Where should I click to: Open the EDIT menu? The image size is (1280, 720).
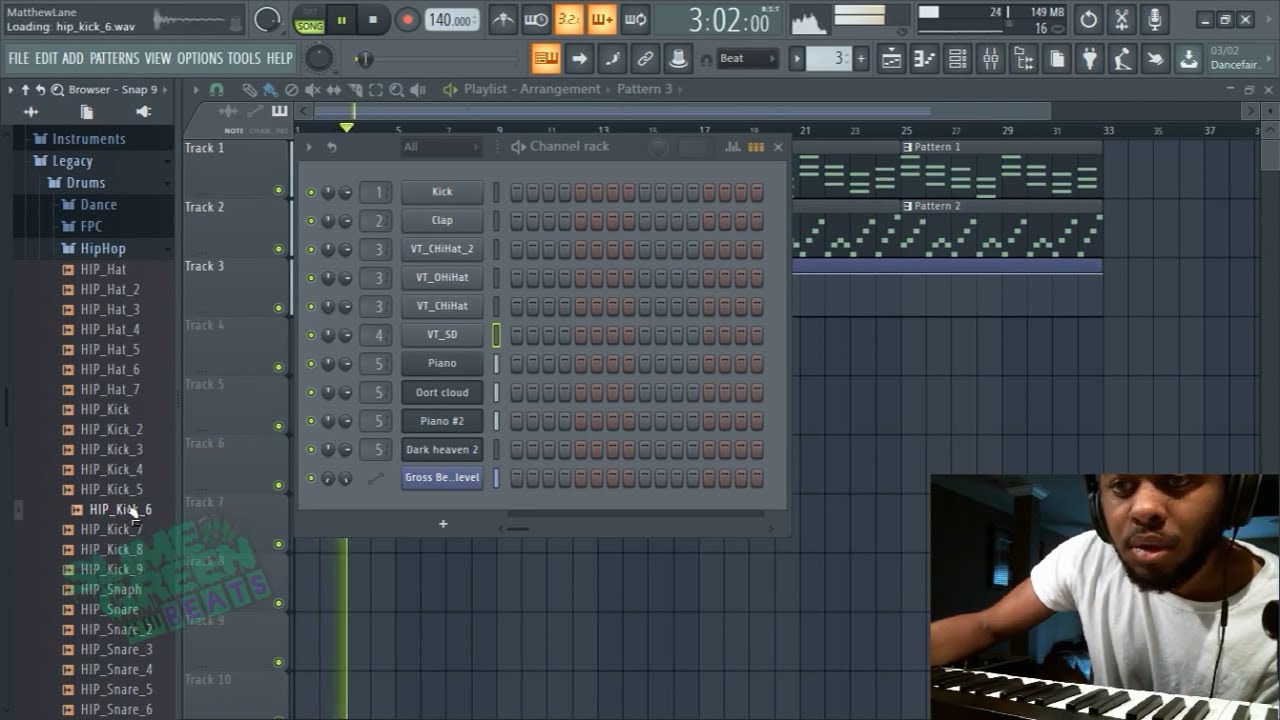(x=46, y=59)
